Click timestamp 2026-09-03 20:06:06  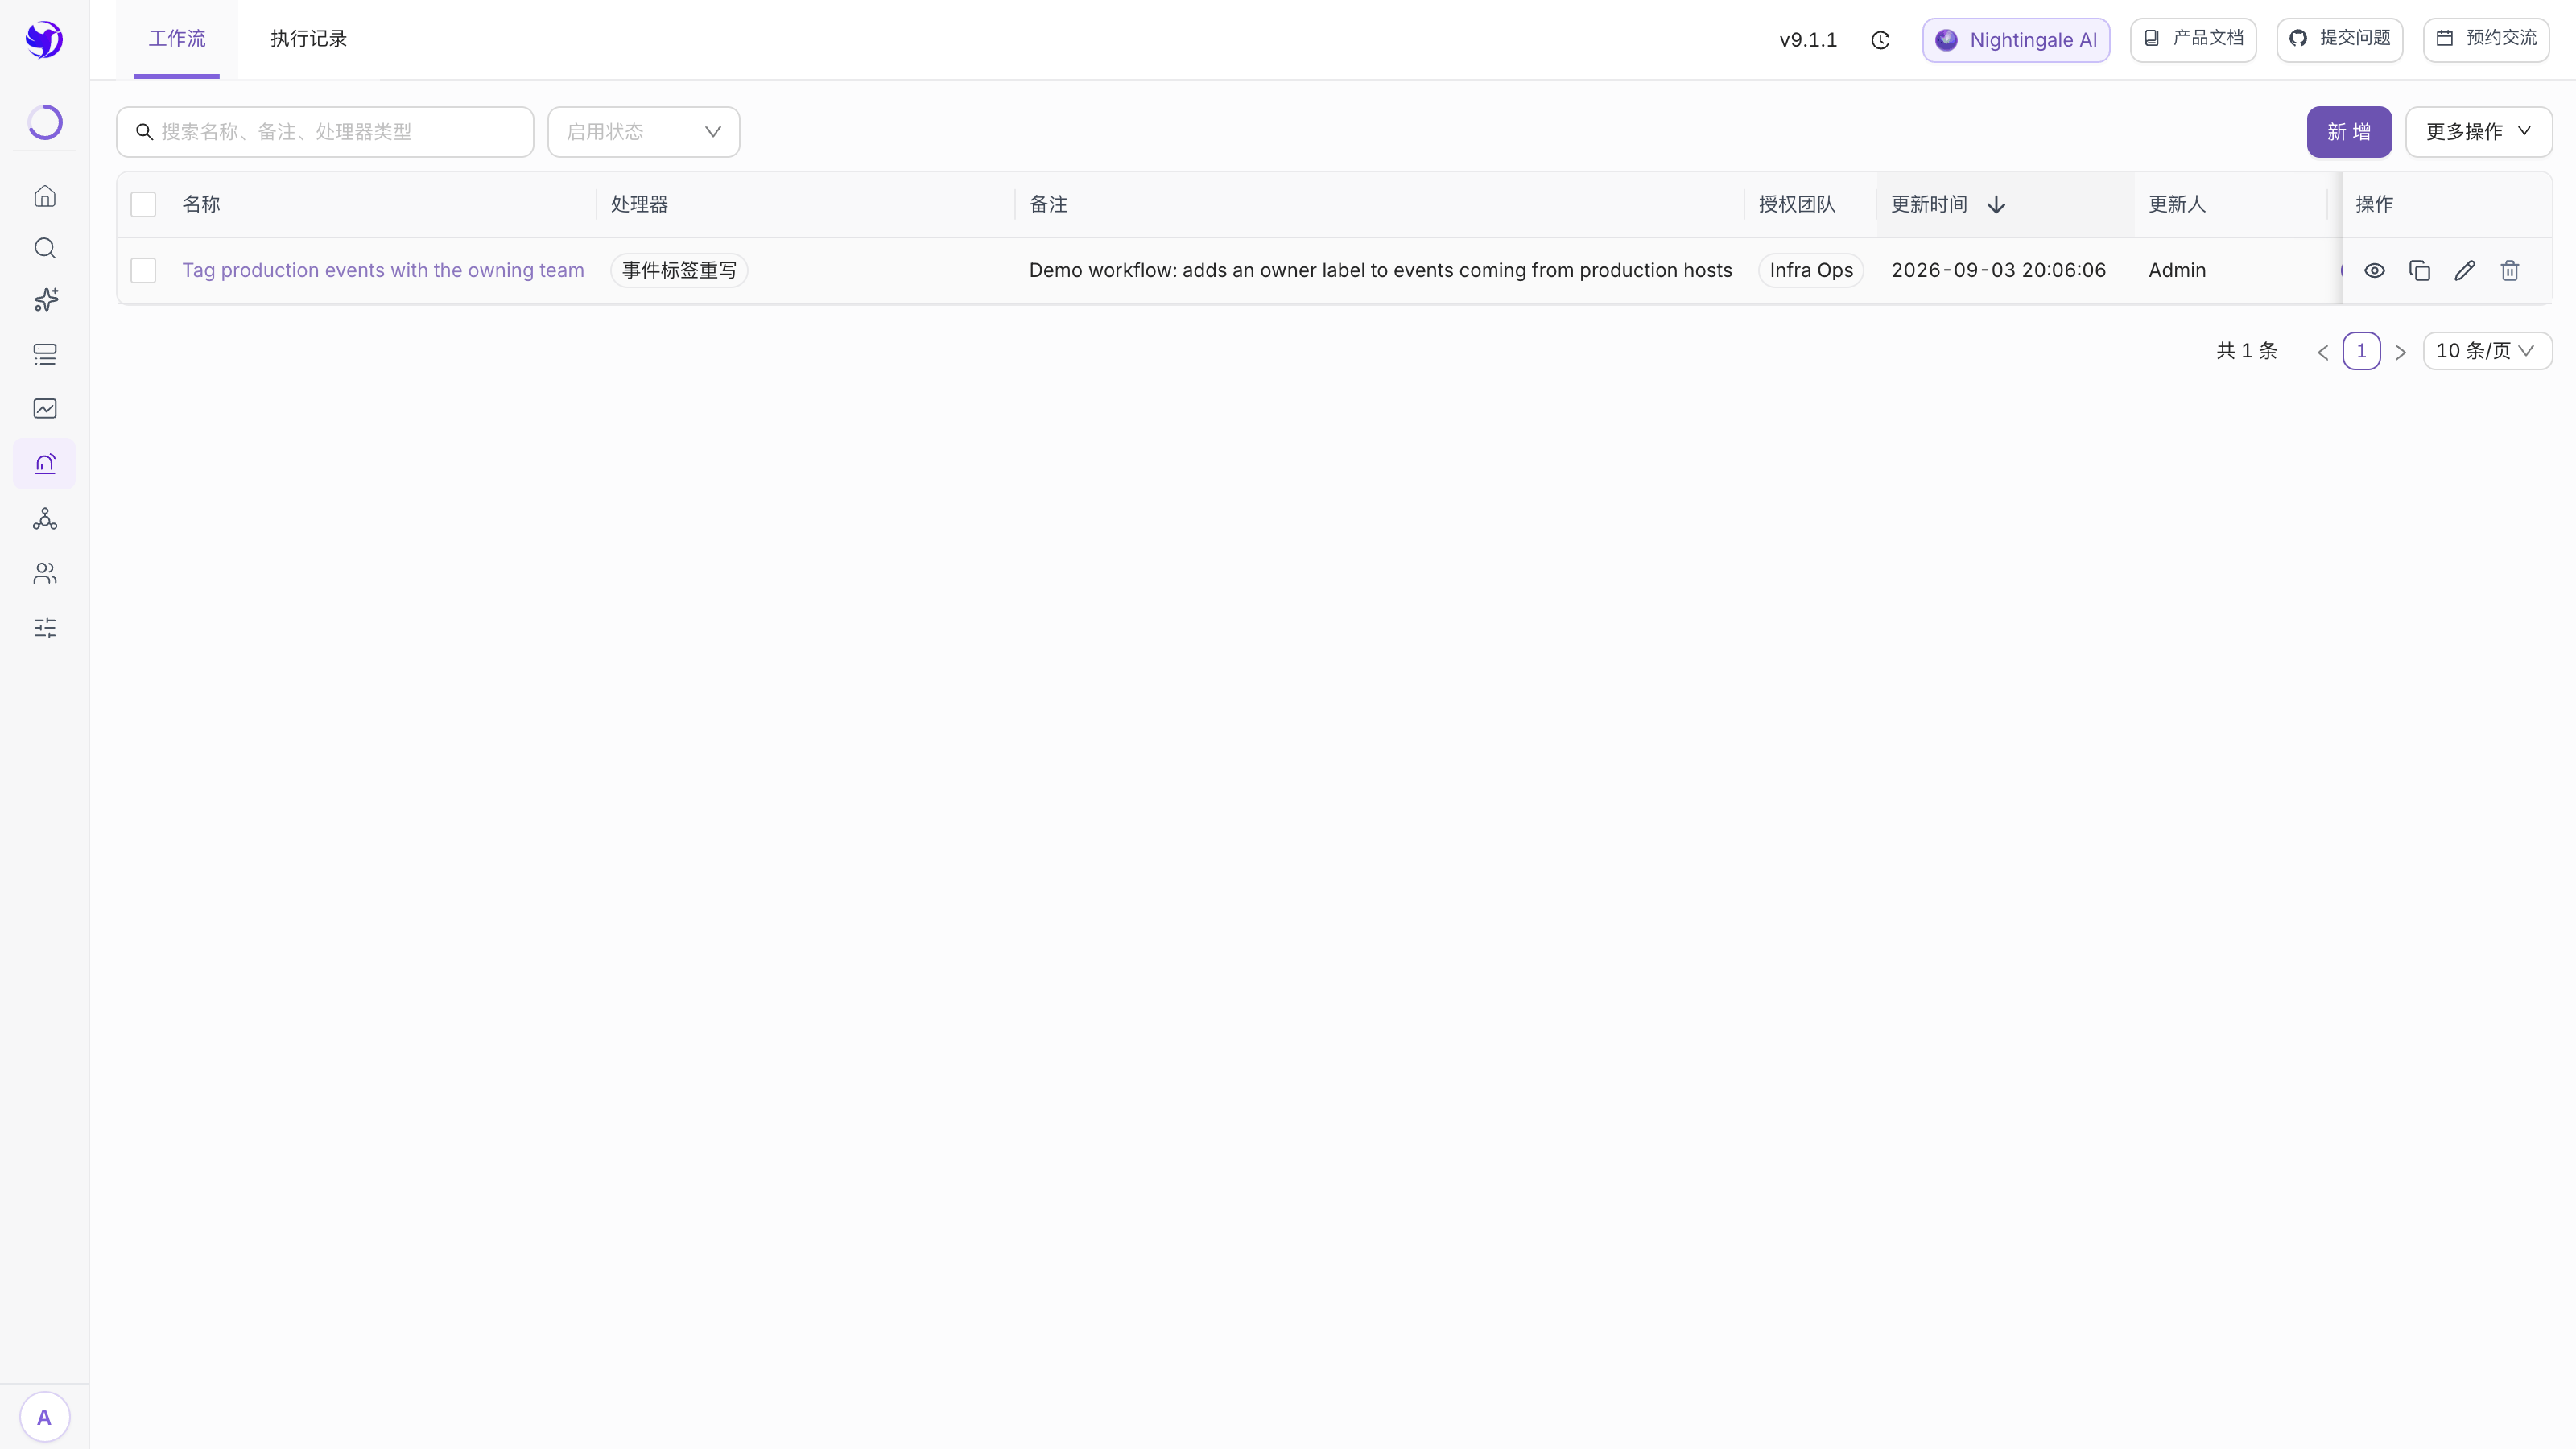pos(1998,271)
